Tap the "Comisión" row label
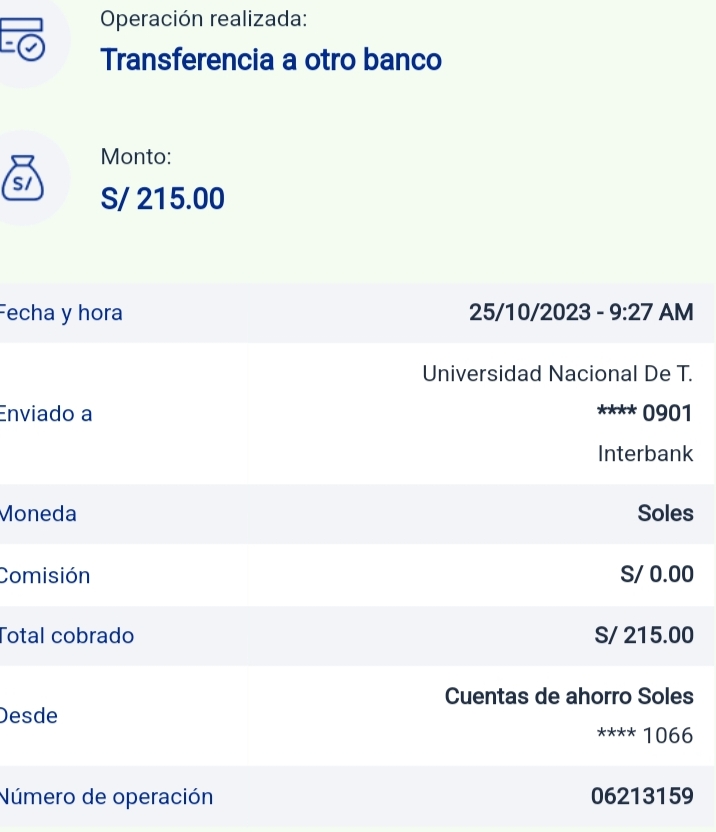Image resolution: width=716 pixels, height=832 pixels. 46,576
